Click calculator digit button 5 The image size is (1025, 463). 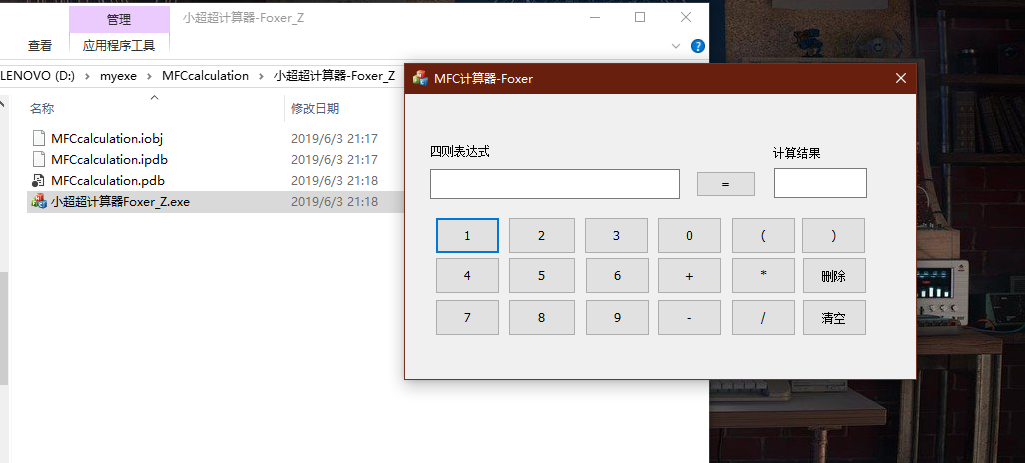click(541, 275)
